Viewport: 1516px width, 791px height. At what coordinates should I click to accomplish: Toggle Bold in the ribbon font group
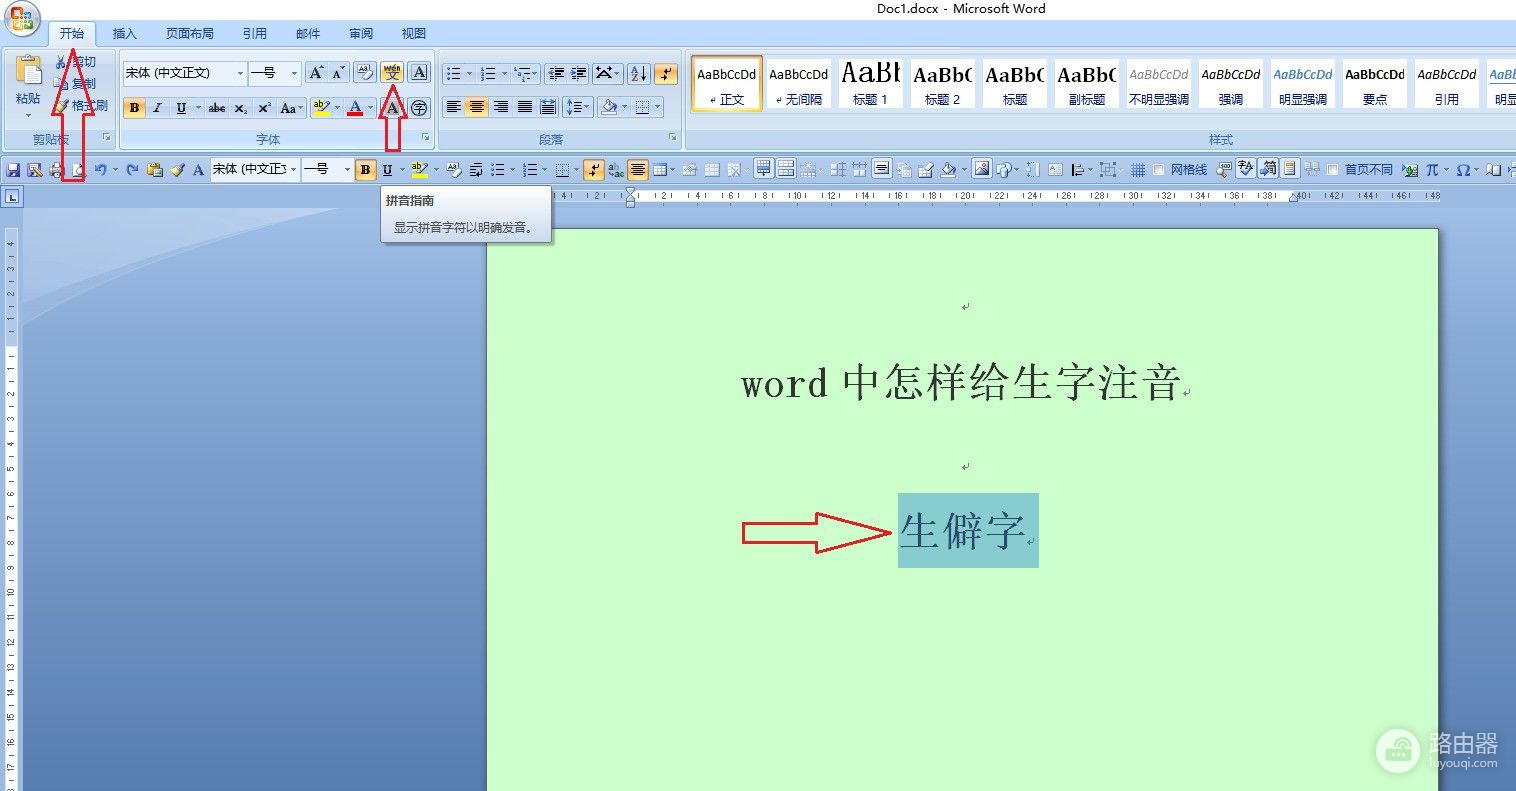click(134, 108)
